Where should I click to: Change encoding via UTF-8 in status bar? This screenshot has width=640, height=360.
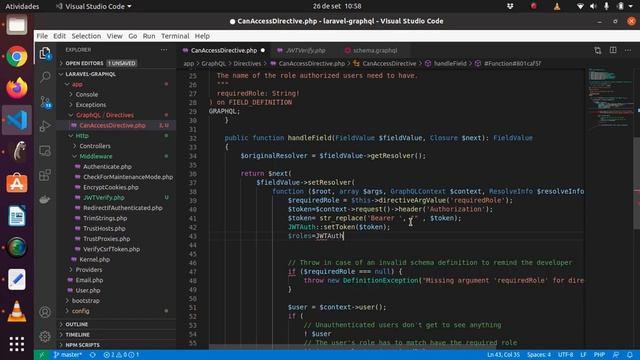pos(565,355)
